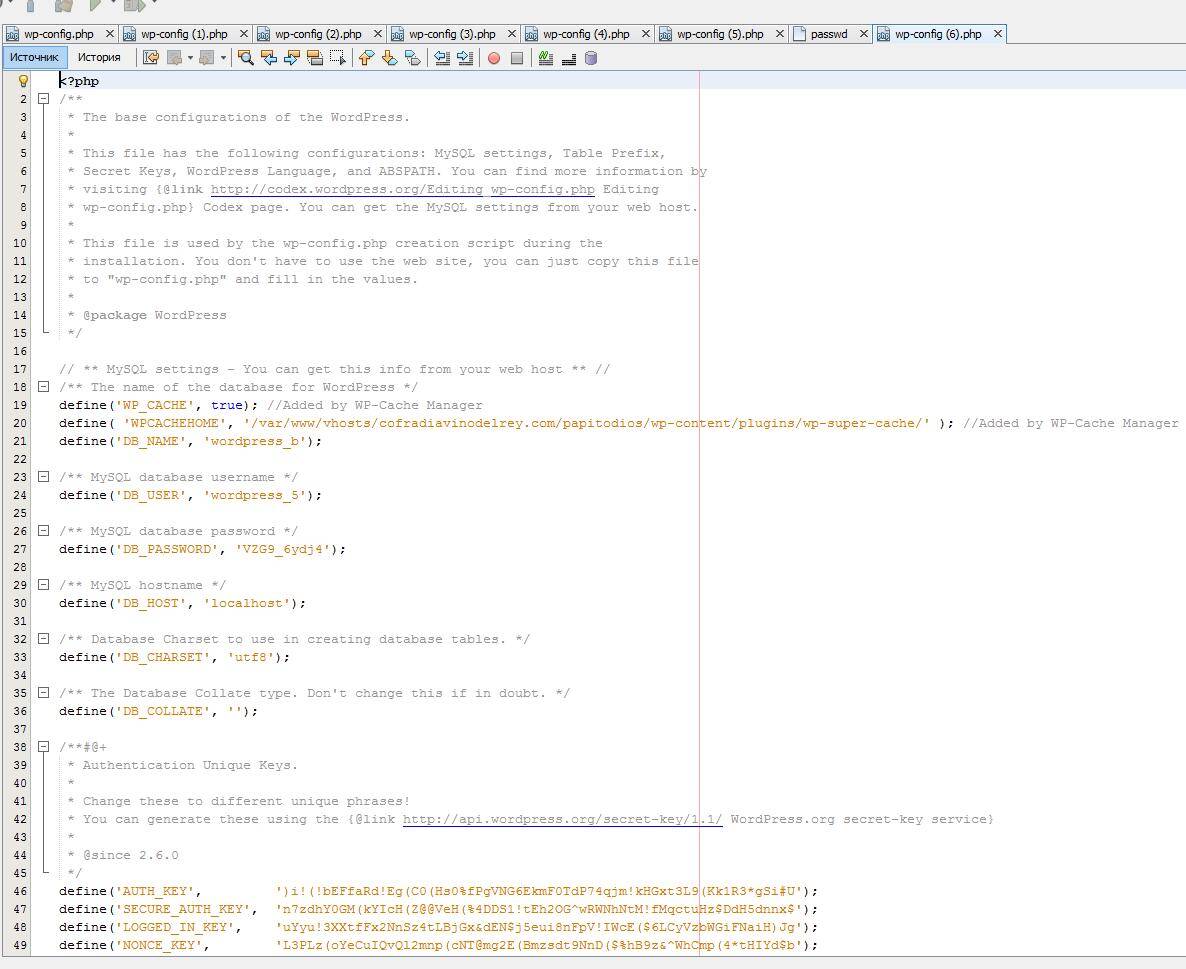The image size is (1186, 969).
Task: Switch to the passwd tab
Action: (x=828, y=34)
